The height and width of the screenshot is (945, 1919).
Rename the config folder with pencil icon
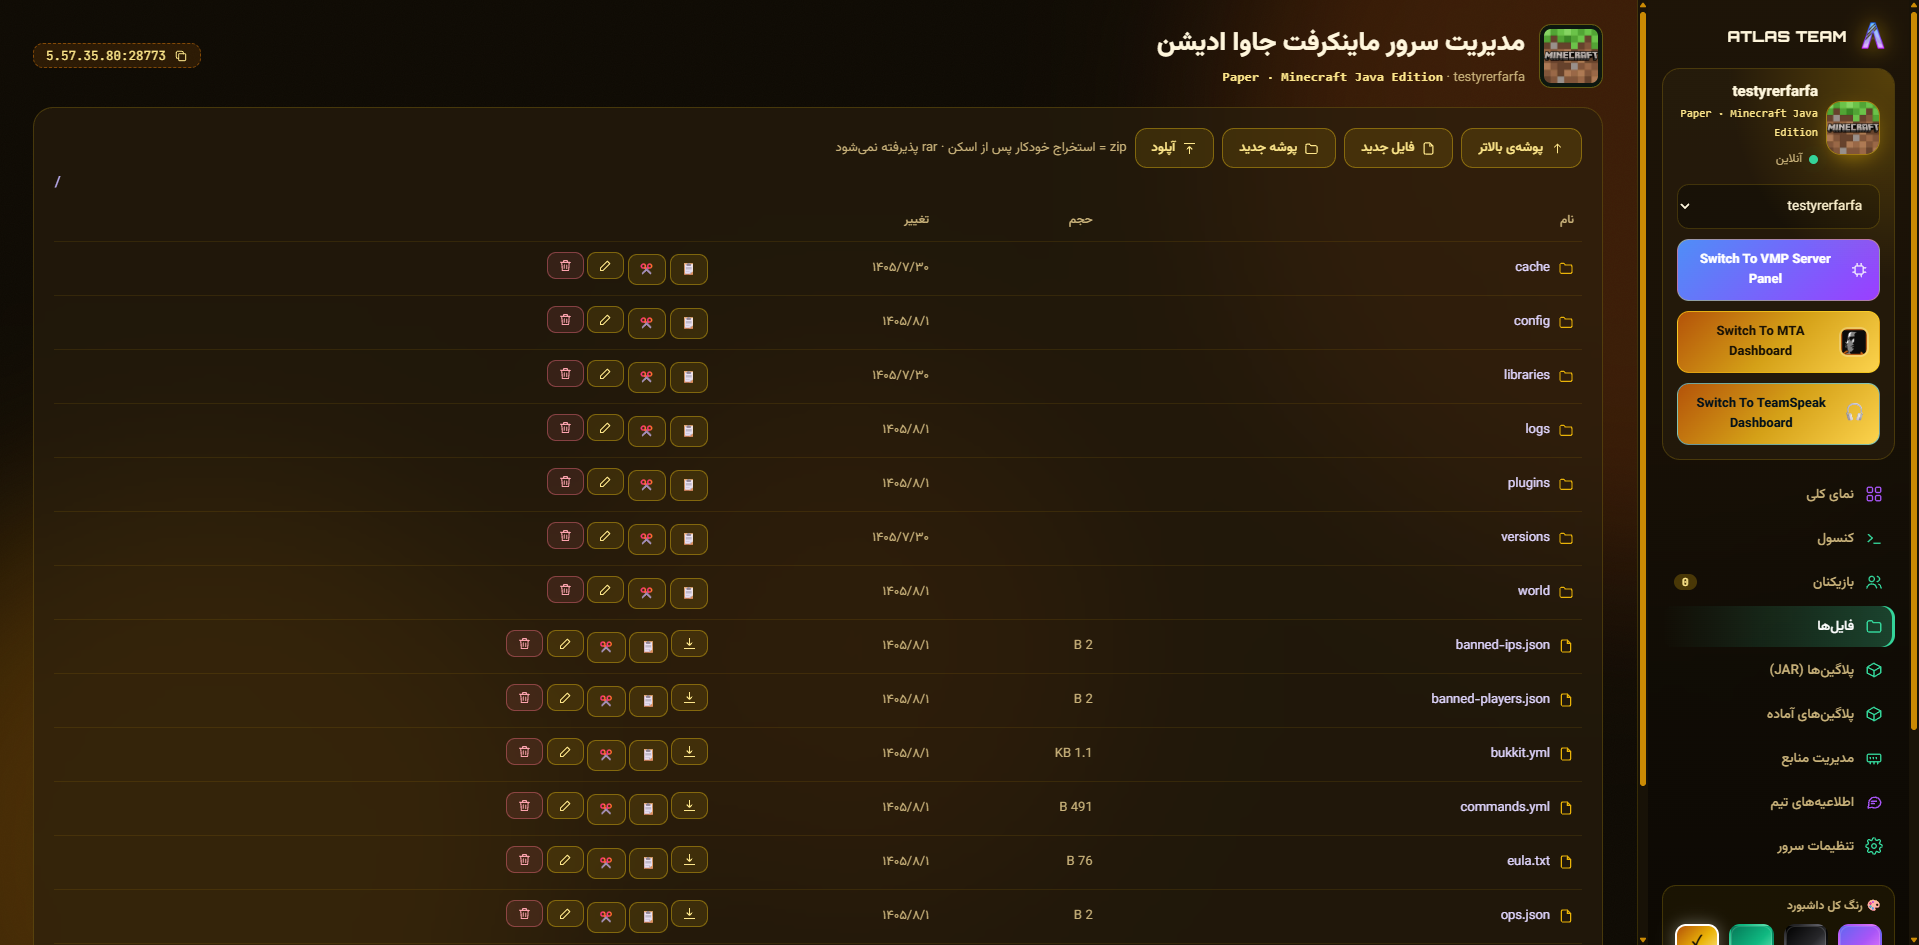605,320
